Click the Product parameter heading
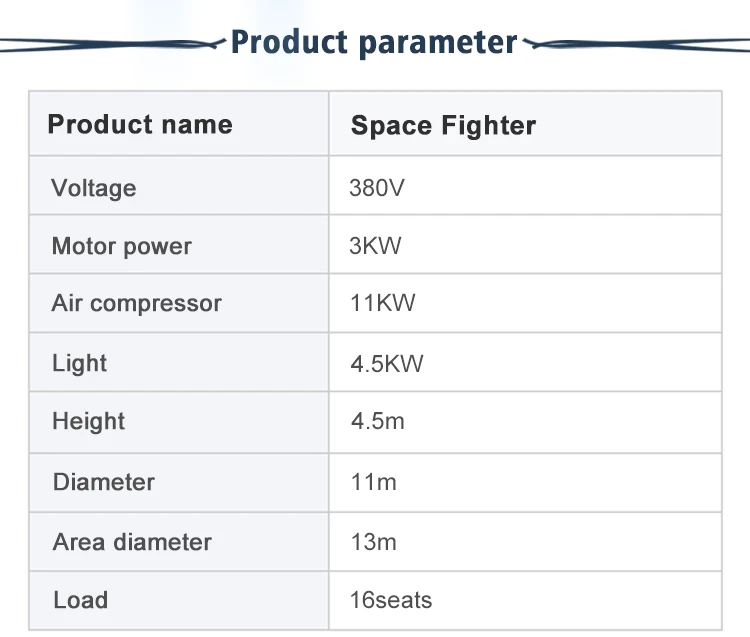The image size is (750, 637). (x=374, y=43)
